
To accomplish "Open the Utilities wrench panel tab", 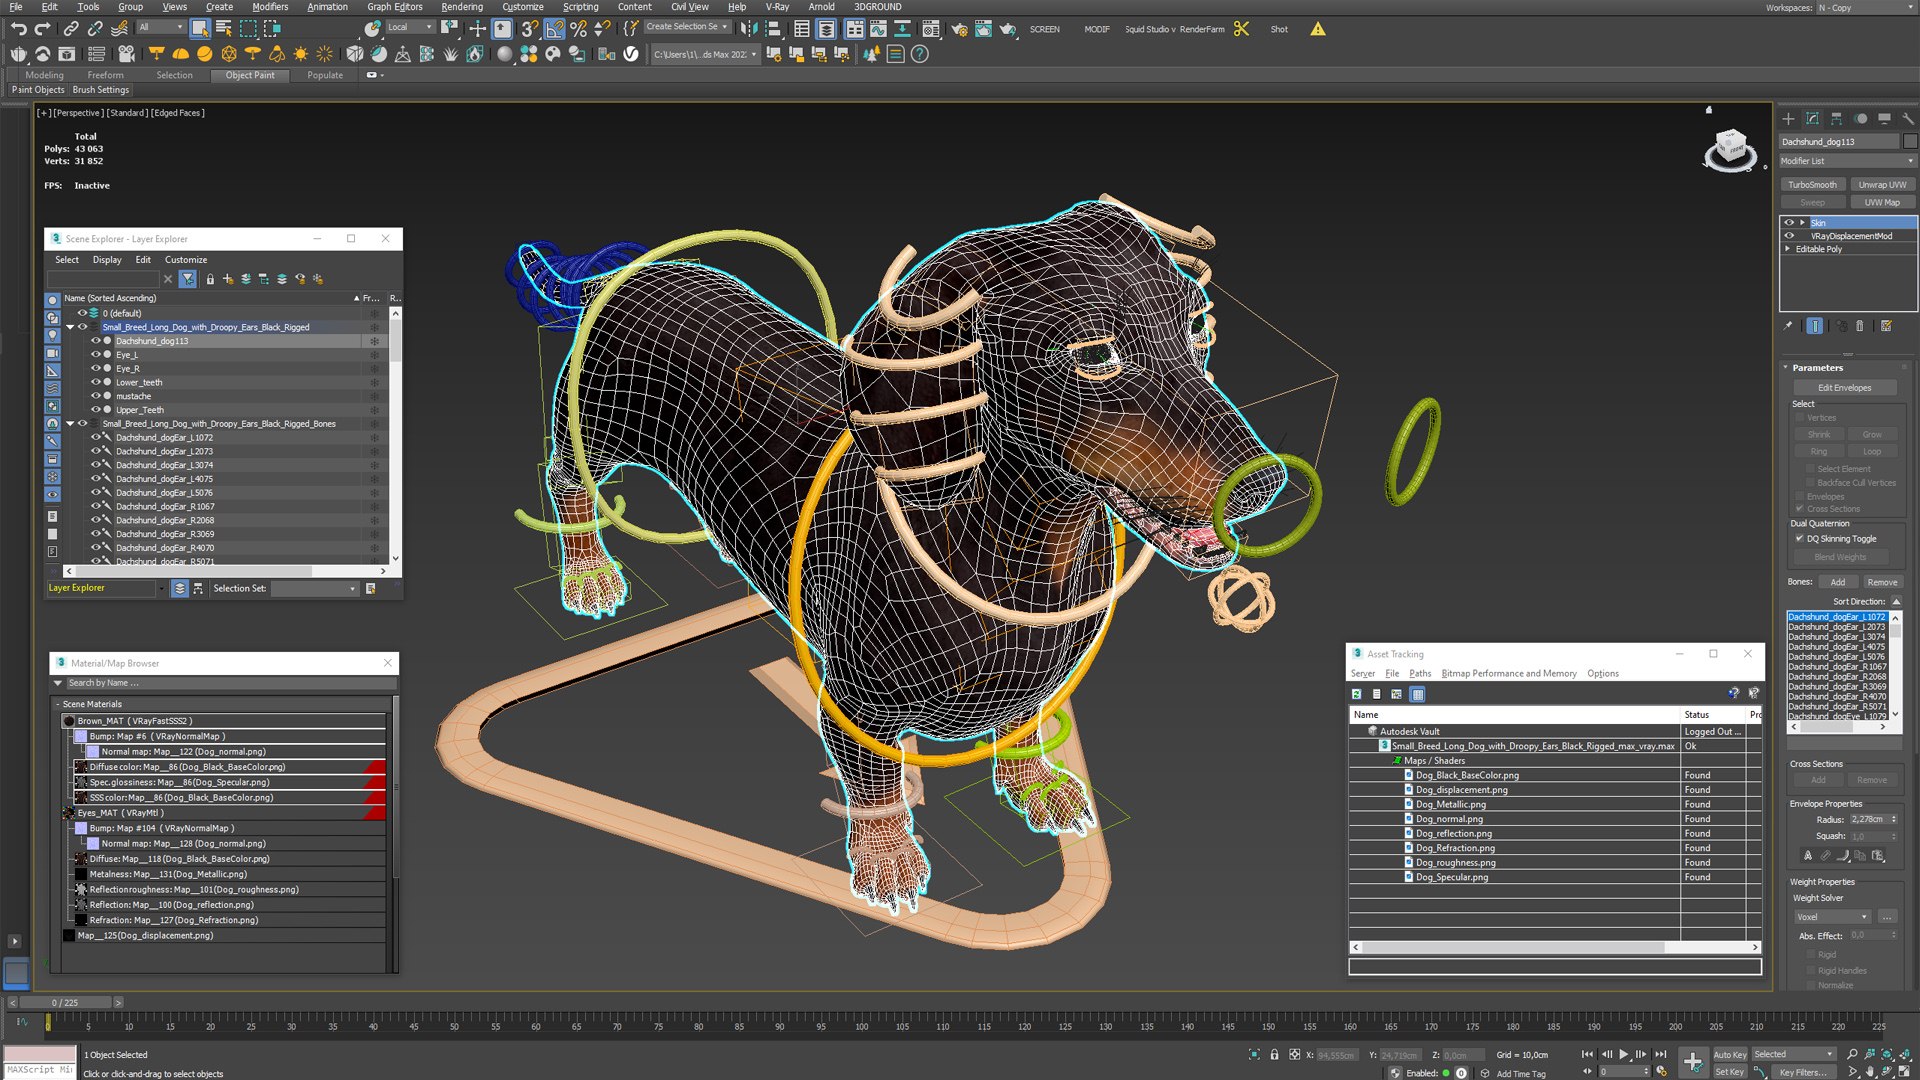I will (x=1908, y=118).
